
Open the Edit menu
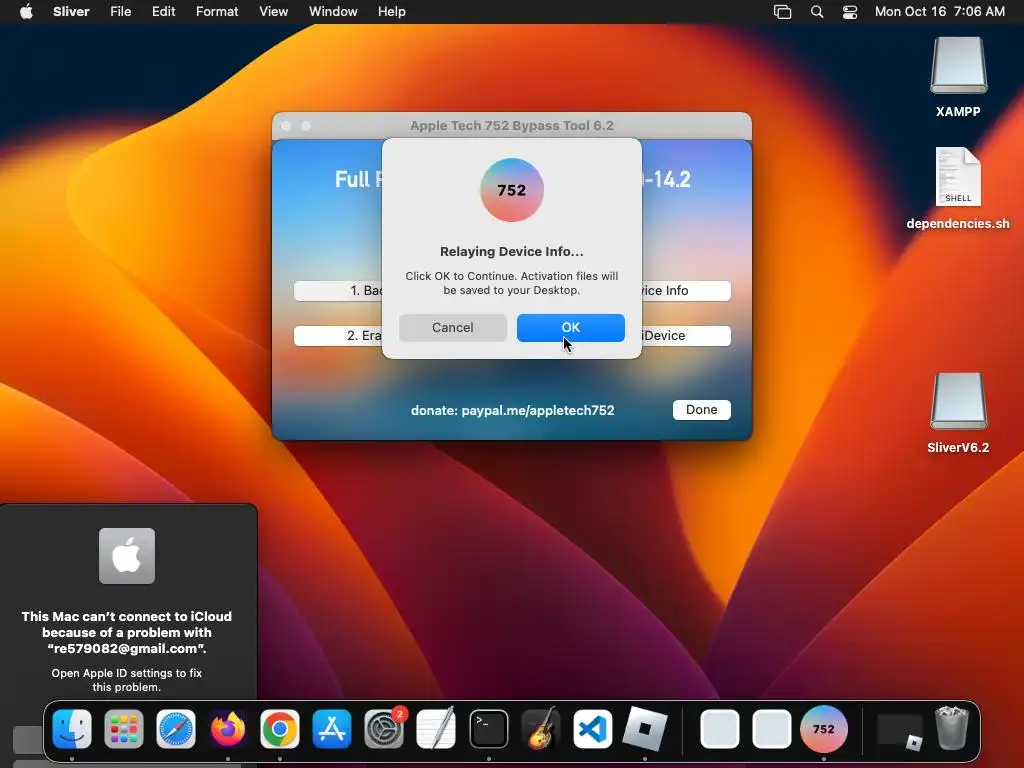(163, 11)
